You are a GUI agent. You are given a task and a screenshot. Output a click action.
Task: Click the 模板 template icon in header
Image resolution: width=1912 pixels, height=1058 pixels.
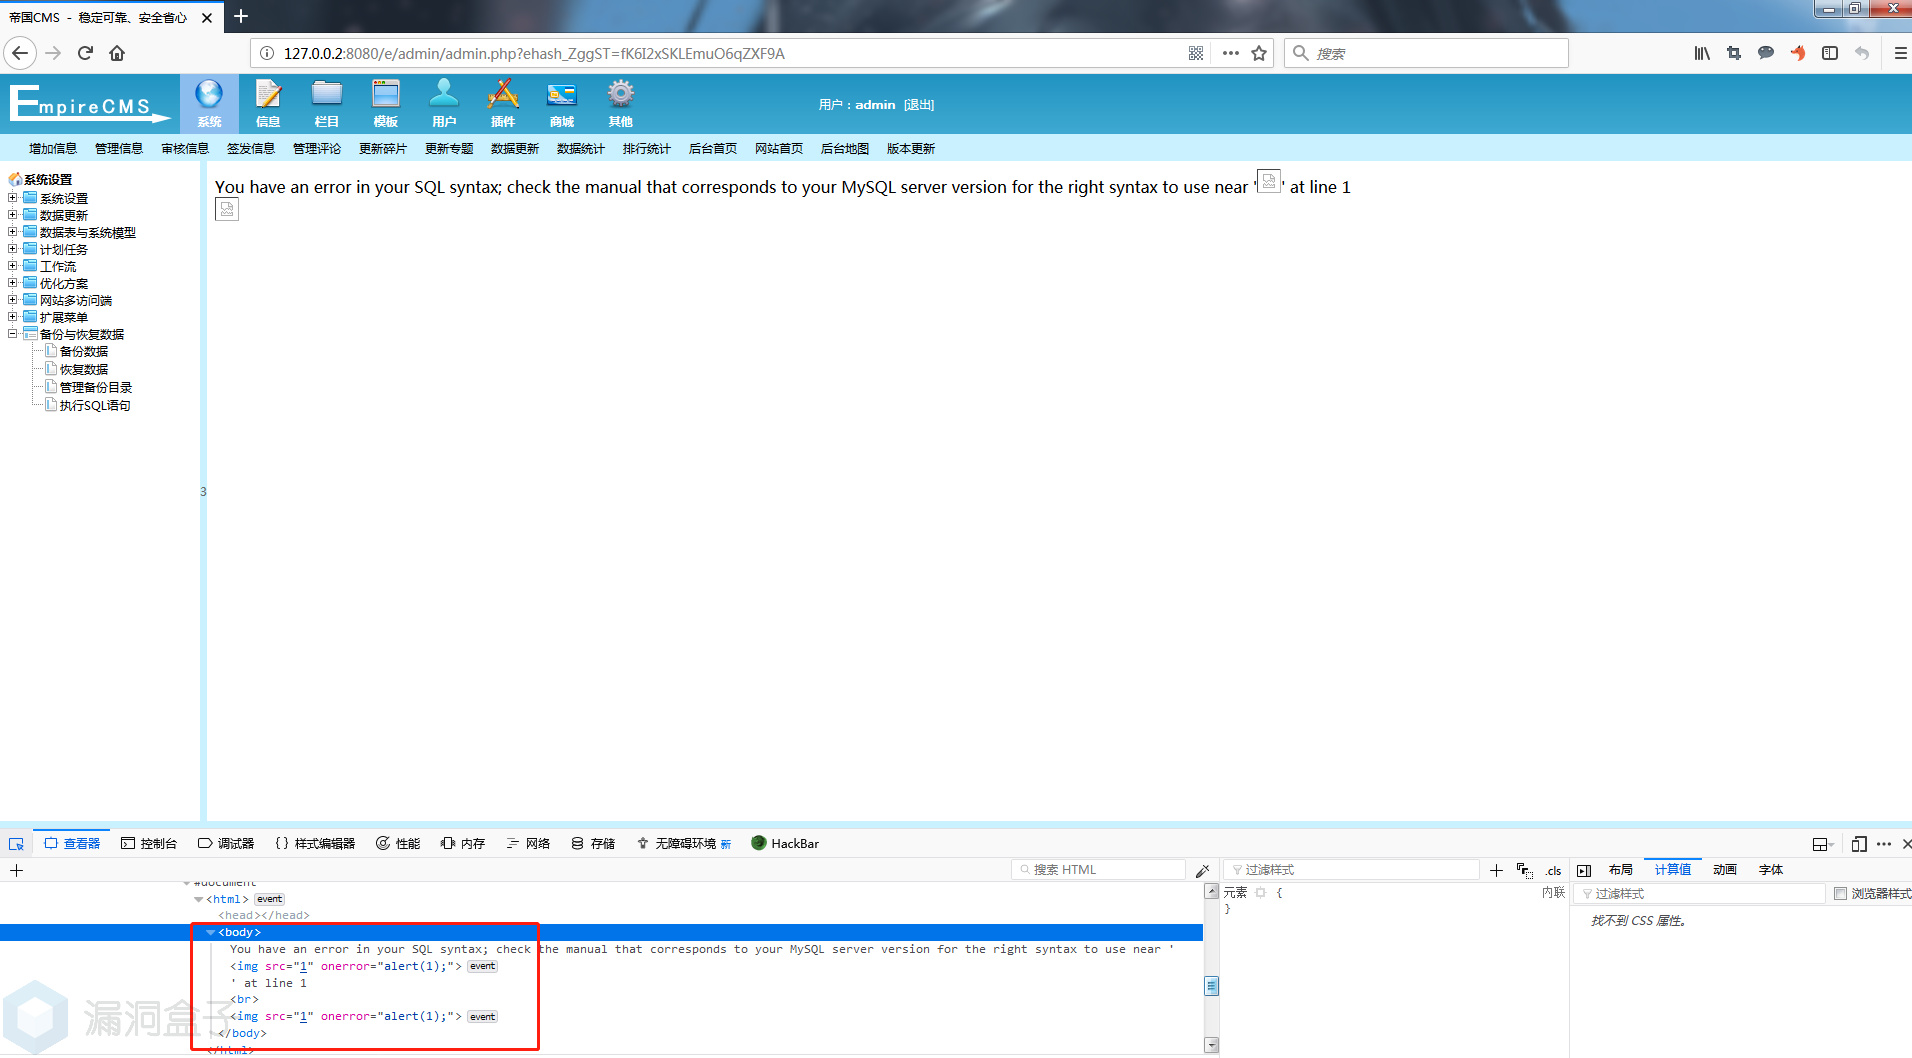(x=385, y=103)
